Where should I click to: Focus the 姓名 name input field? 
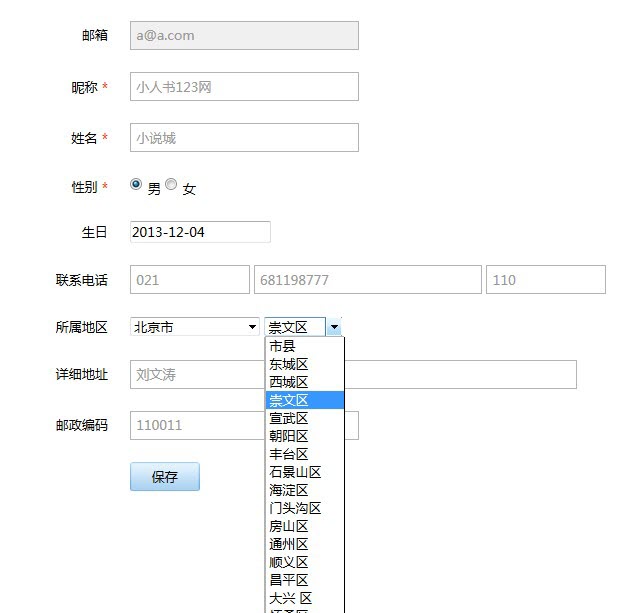(244, 137)
